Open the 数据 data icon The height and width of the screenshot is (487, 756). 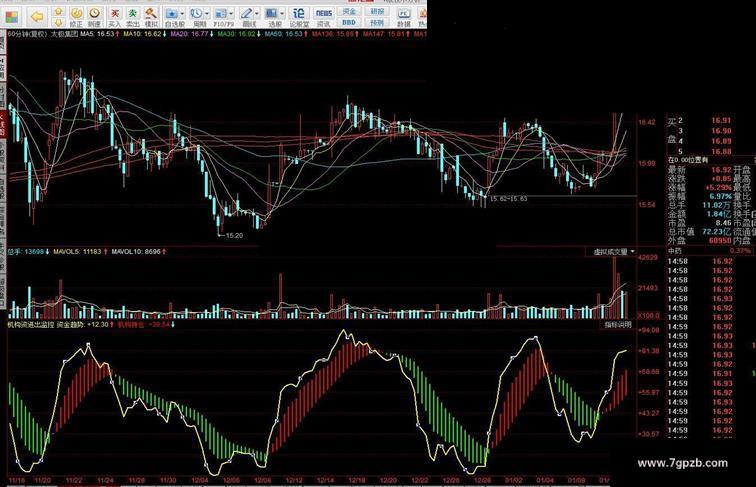tap(404, 17)
